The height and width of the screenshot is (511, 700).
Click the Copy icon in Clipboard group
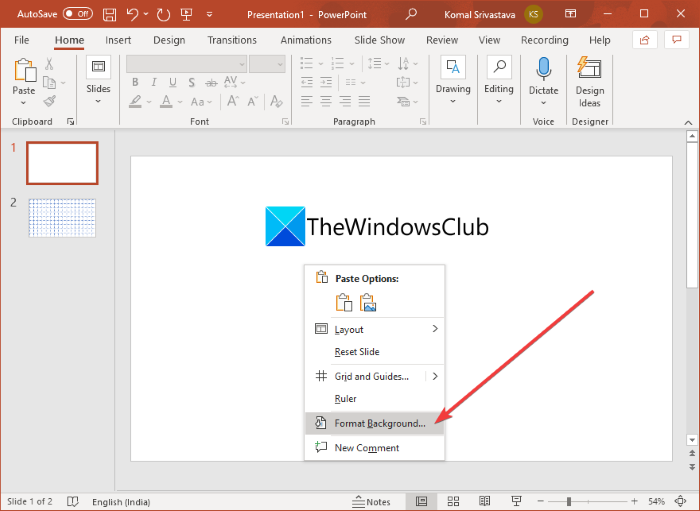pos(49,83)
